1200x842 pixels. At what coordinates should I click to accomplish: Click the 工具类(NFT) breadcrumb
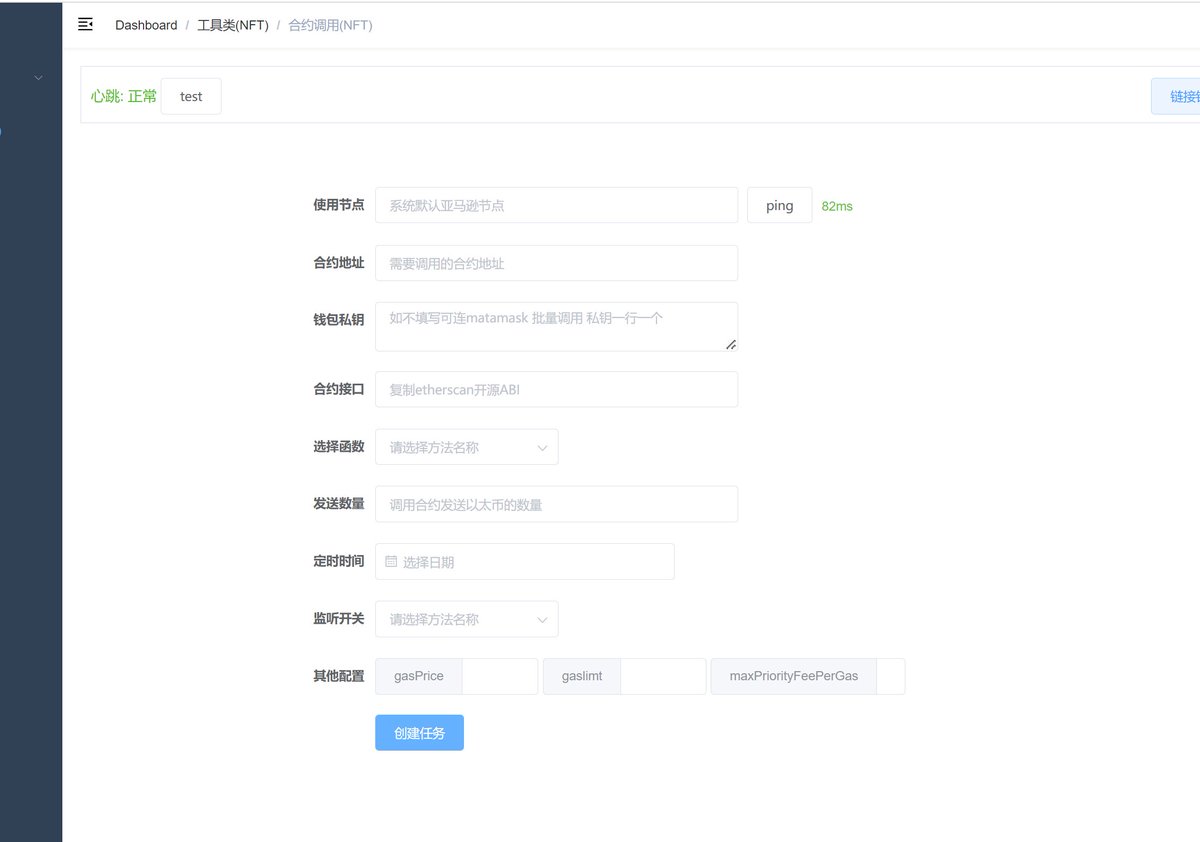pos(232,24)
